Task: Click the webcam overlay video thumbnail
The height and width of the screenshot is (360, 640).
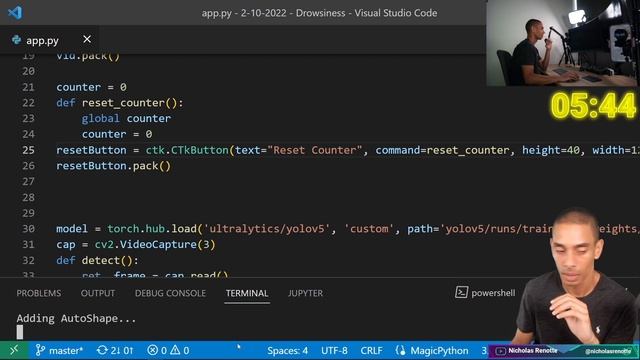Action: tap(562, 42)
